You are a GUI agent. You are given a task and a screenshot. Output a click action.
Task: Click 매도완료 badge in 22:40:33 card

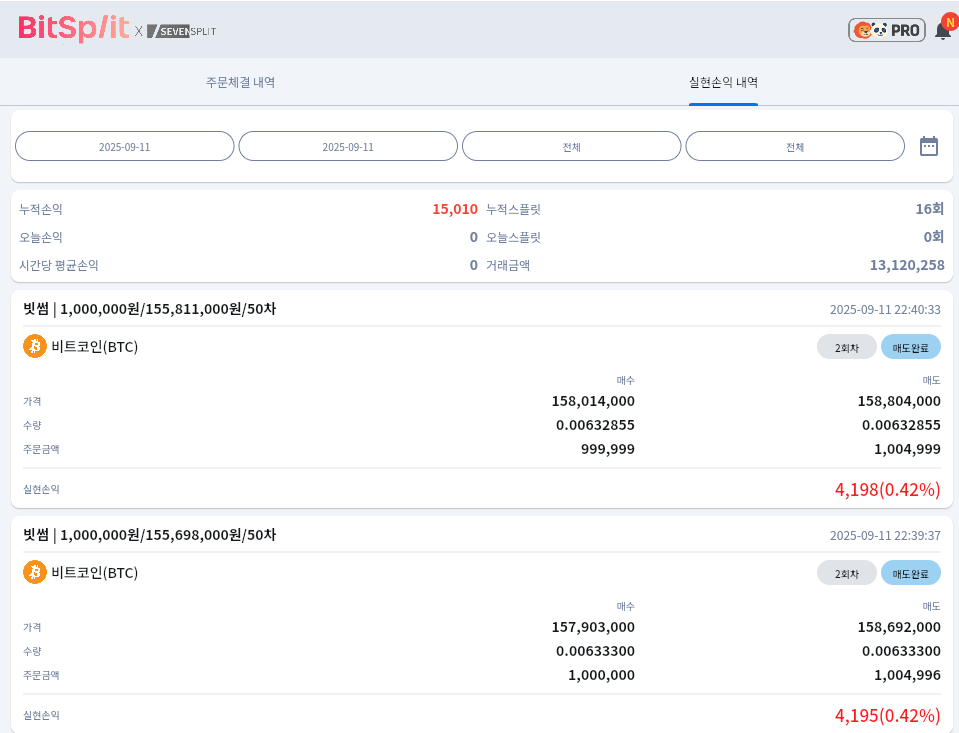911,348
